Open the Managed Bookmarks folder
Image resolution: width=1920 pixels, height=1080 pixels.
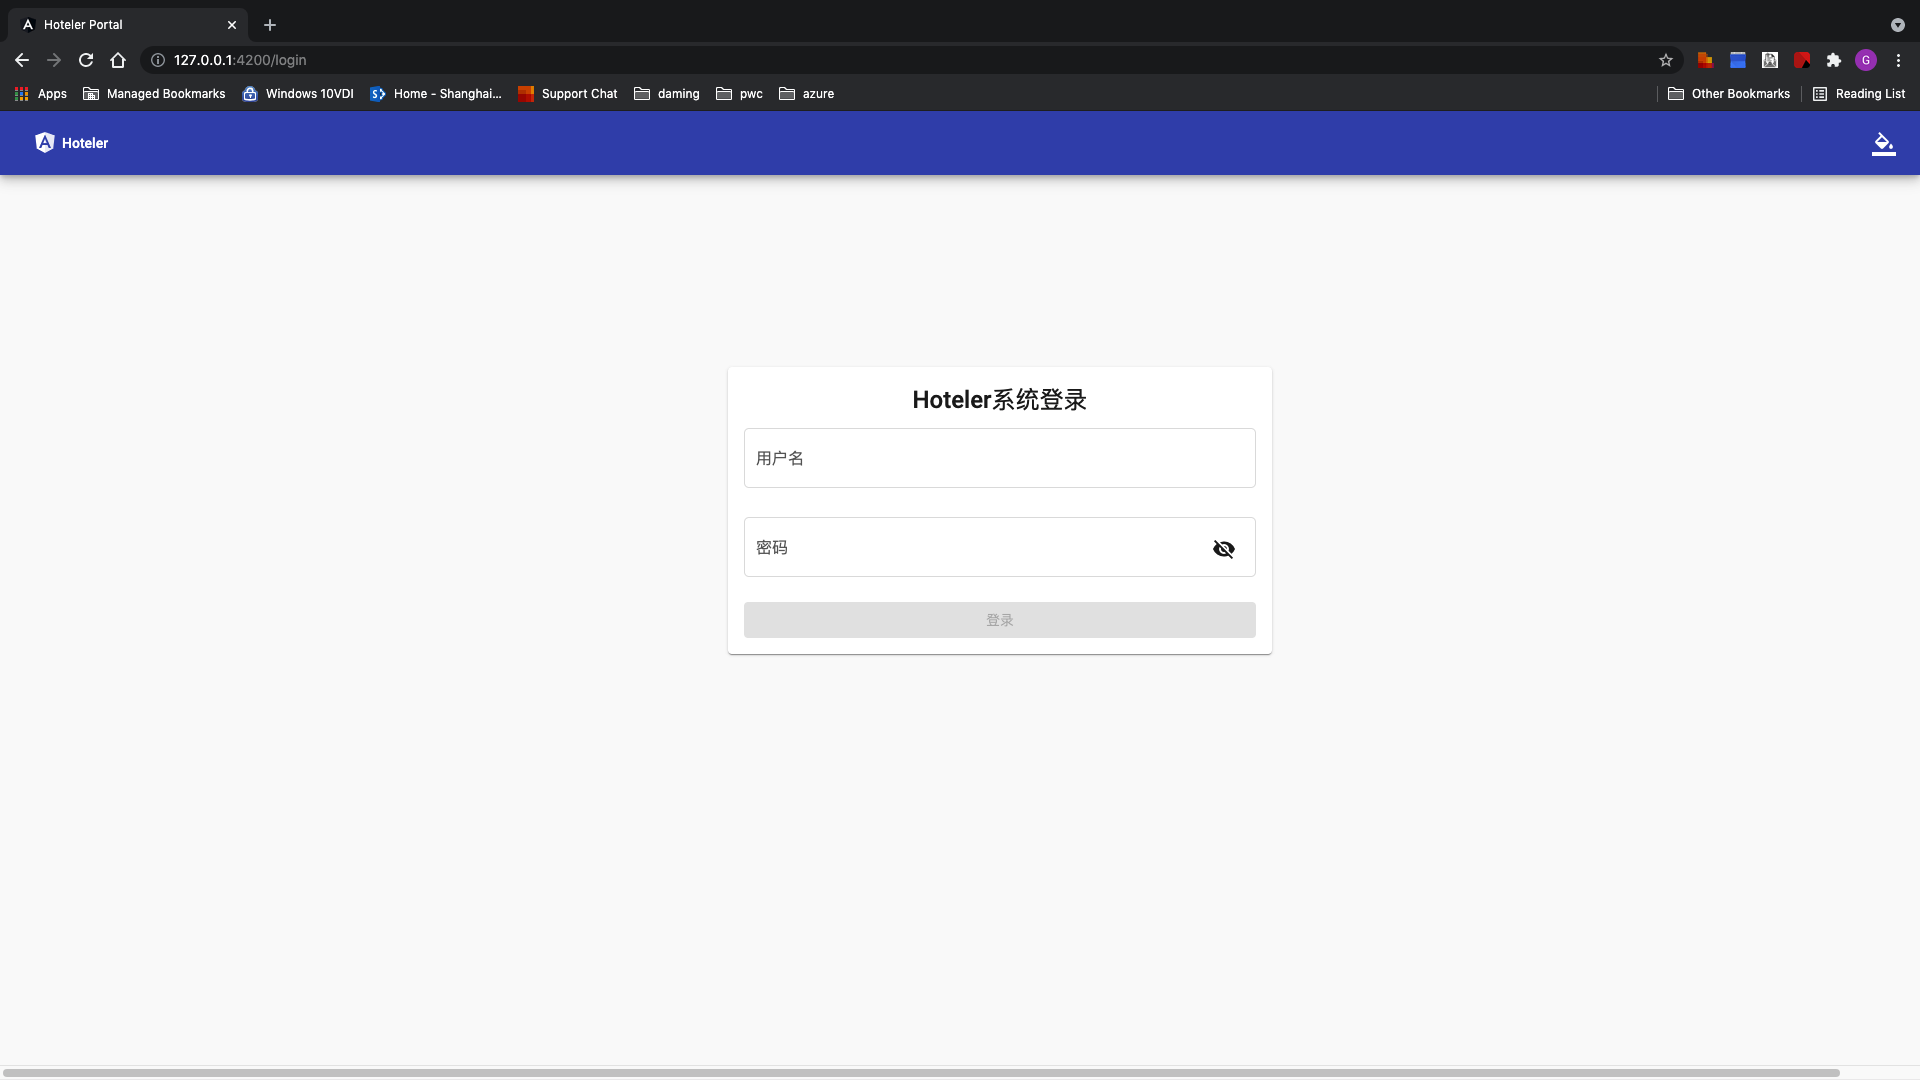(154, 94)
